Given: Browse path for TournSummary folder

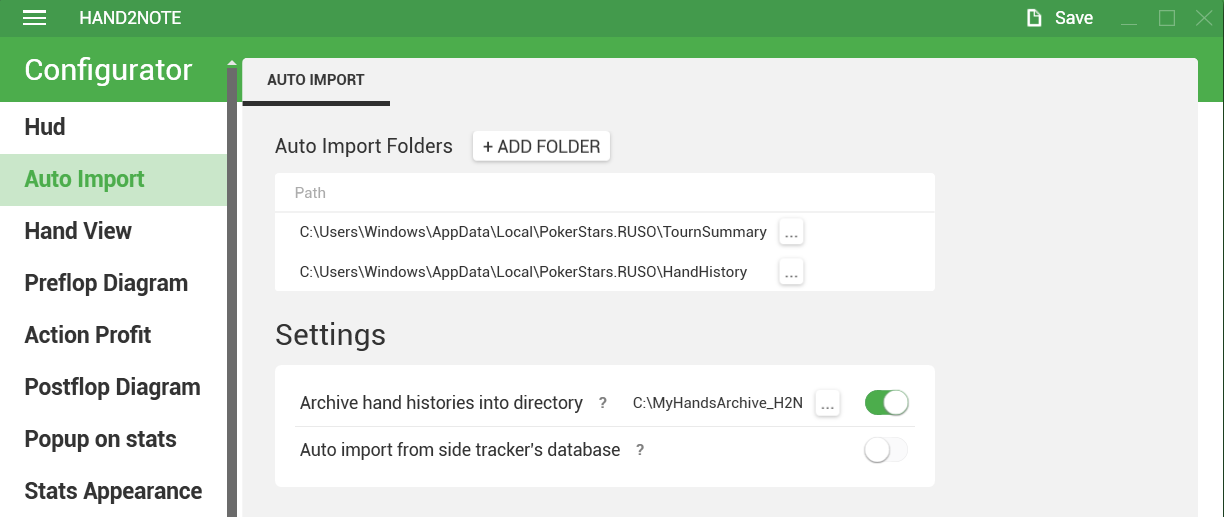Looking at the screenshot, I should pos(791,232).
